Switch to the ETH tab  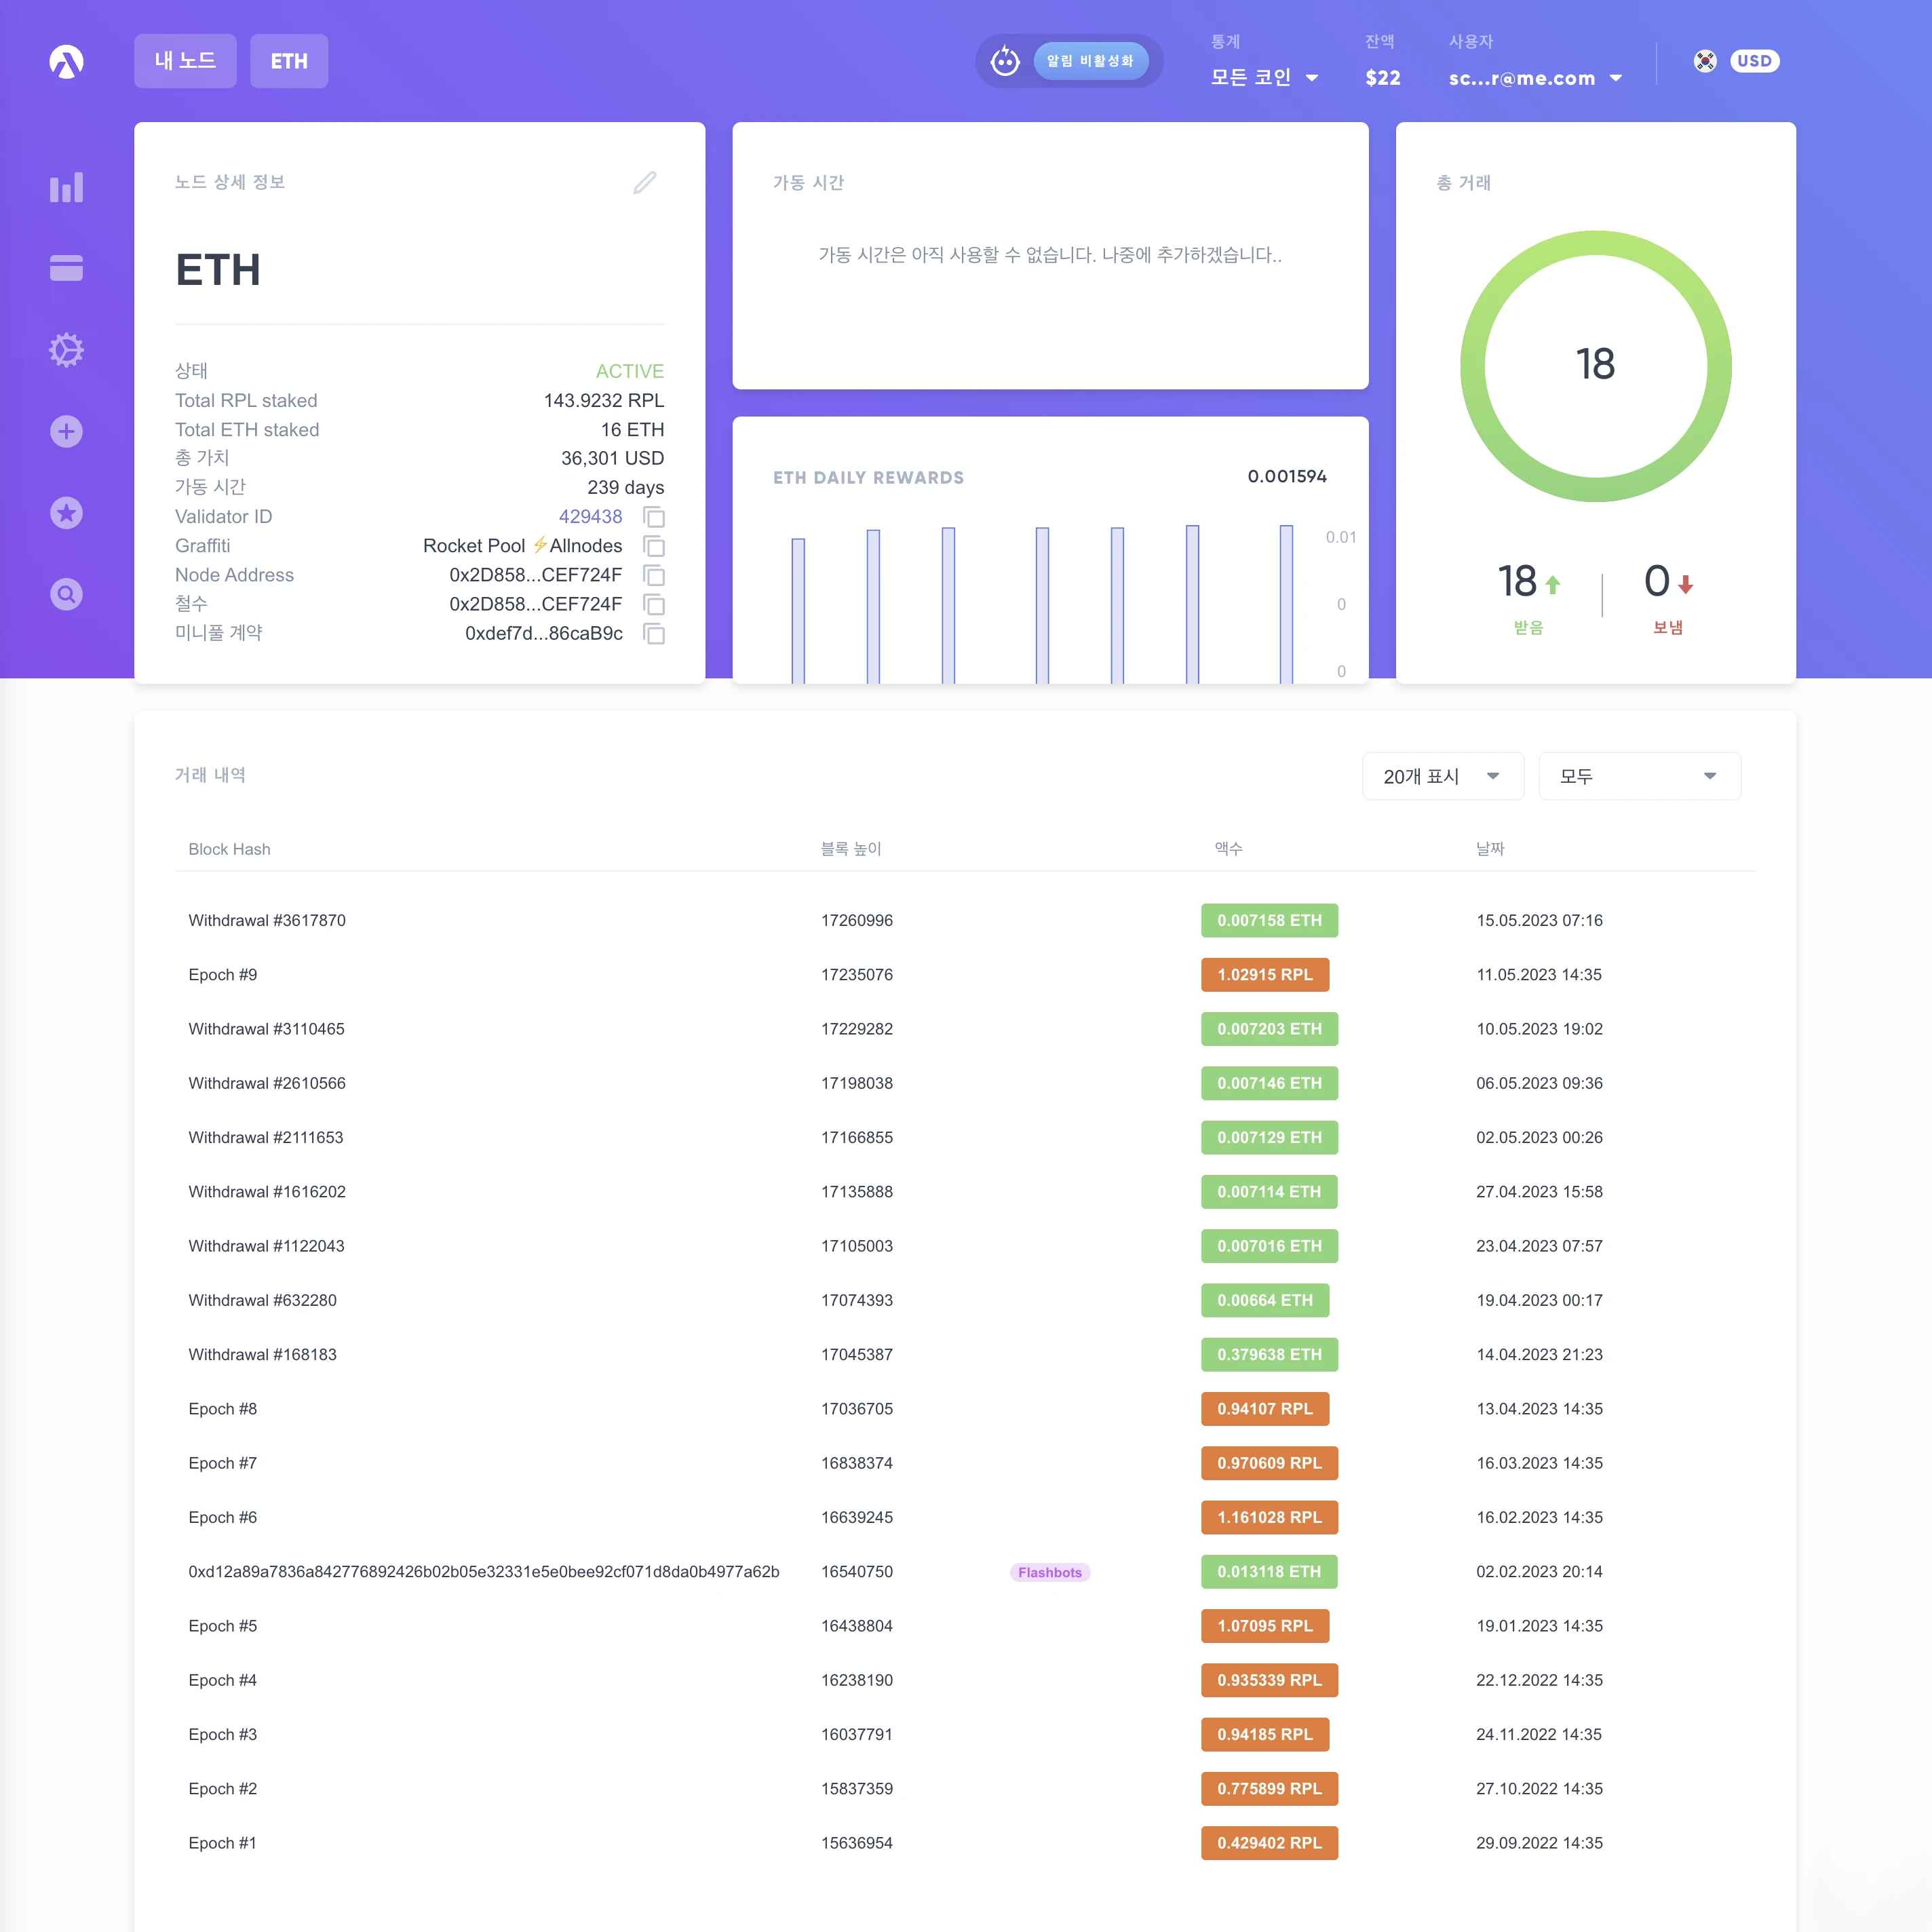289,61
